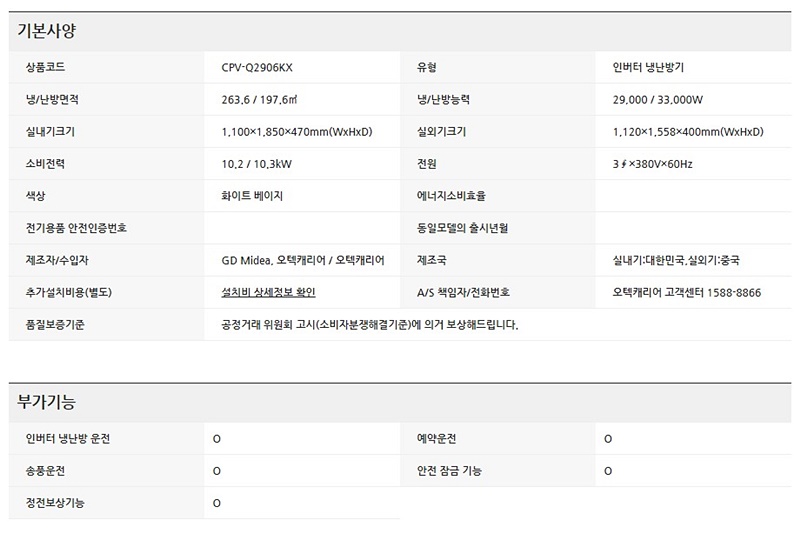Screen dimensions: 800x533
Task: Click the 전기용품 안전인증번호 label
Action: [x=77, y=228]
